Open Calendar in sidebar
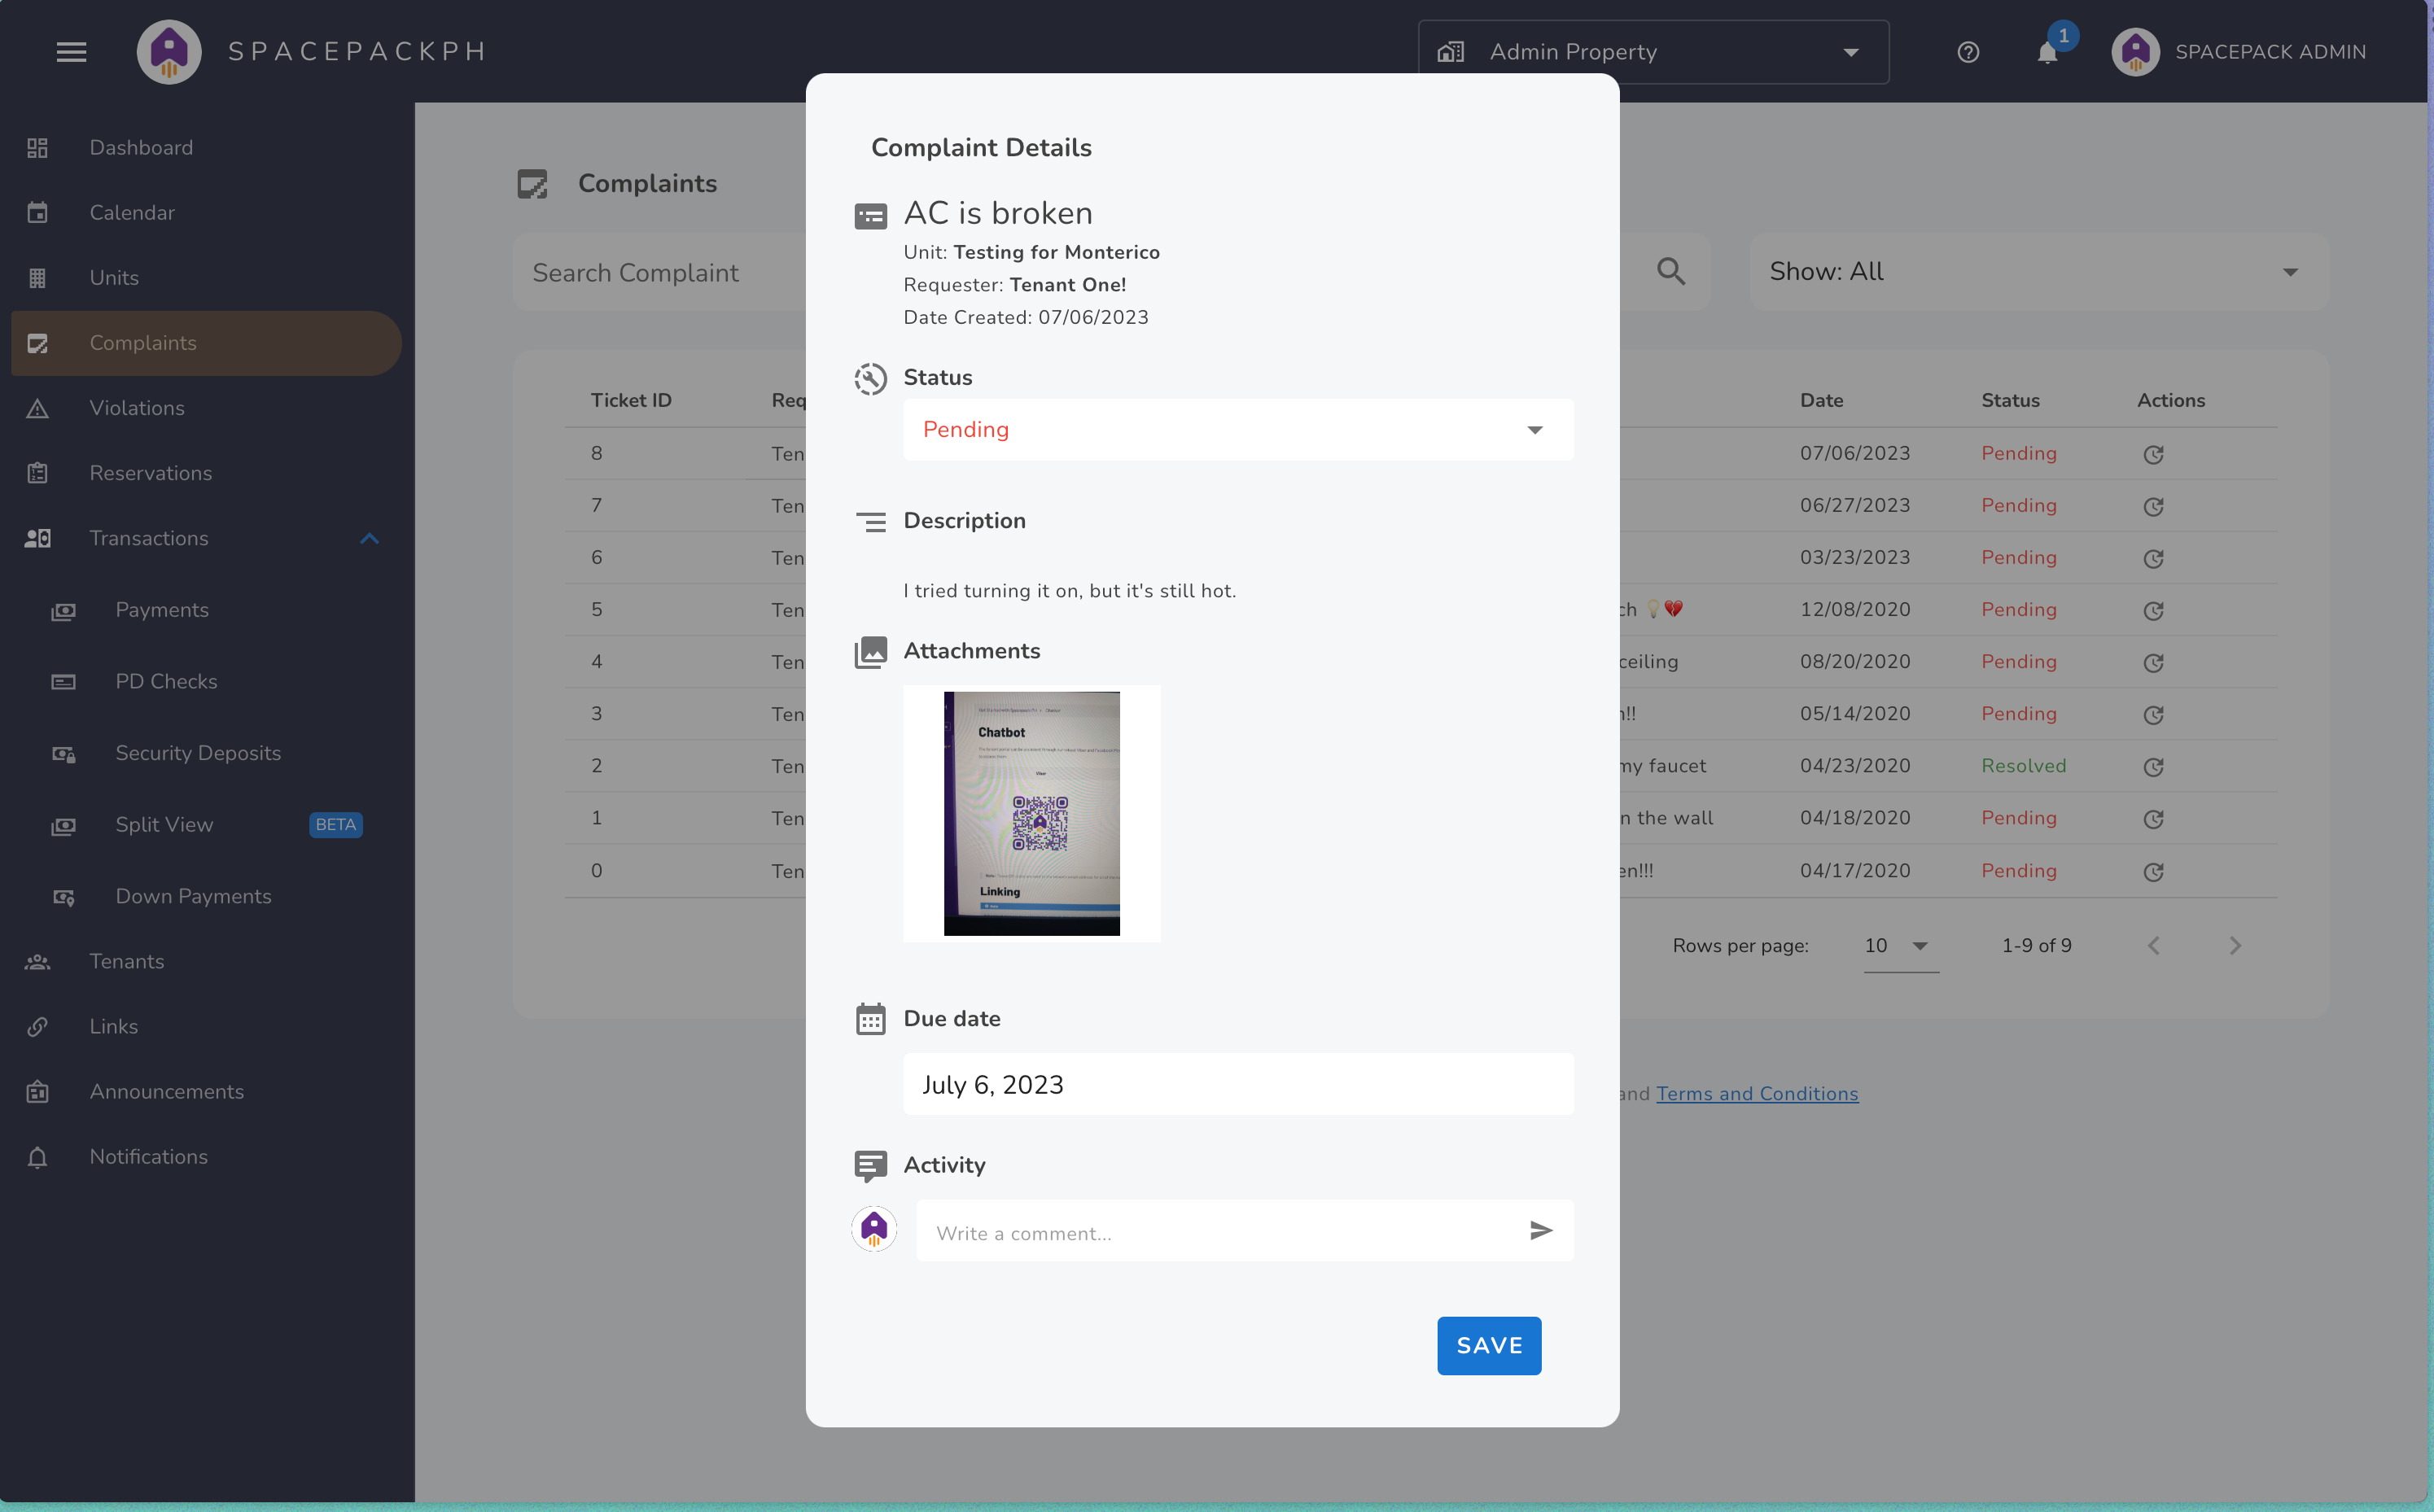Image resolution: width=2434 pixels, height=1512 pixels. [x=207, y=213]
